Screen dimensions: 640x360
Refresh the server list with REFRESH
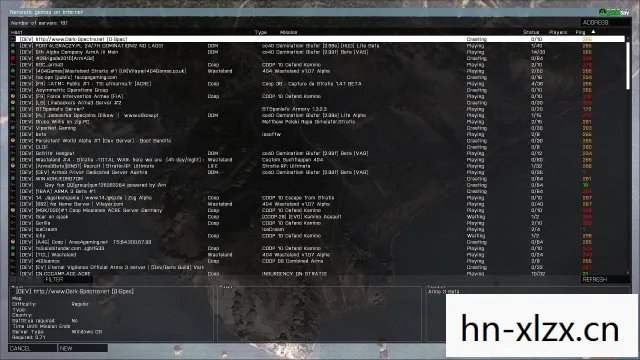tap(605, 280)
